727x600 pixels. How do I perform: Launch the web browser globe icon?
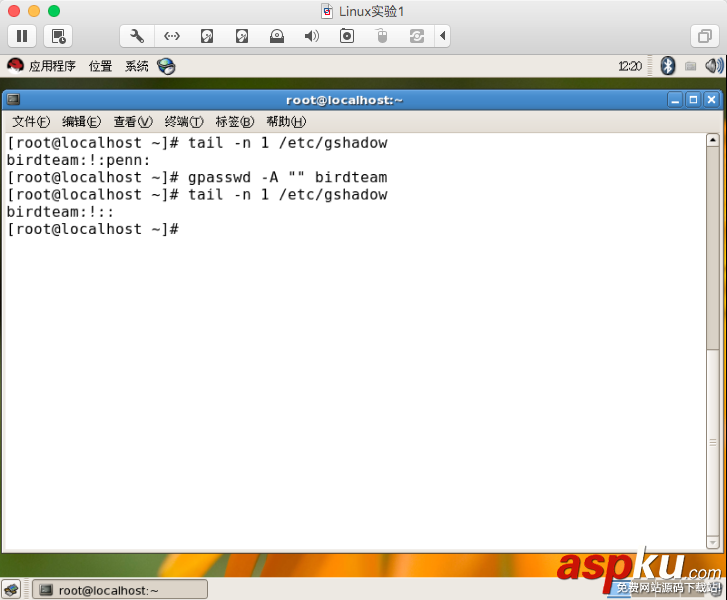tap(166, 66)
